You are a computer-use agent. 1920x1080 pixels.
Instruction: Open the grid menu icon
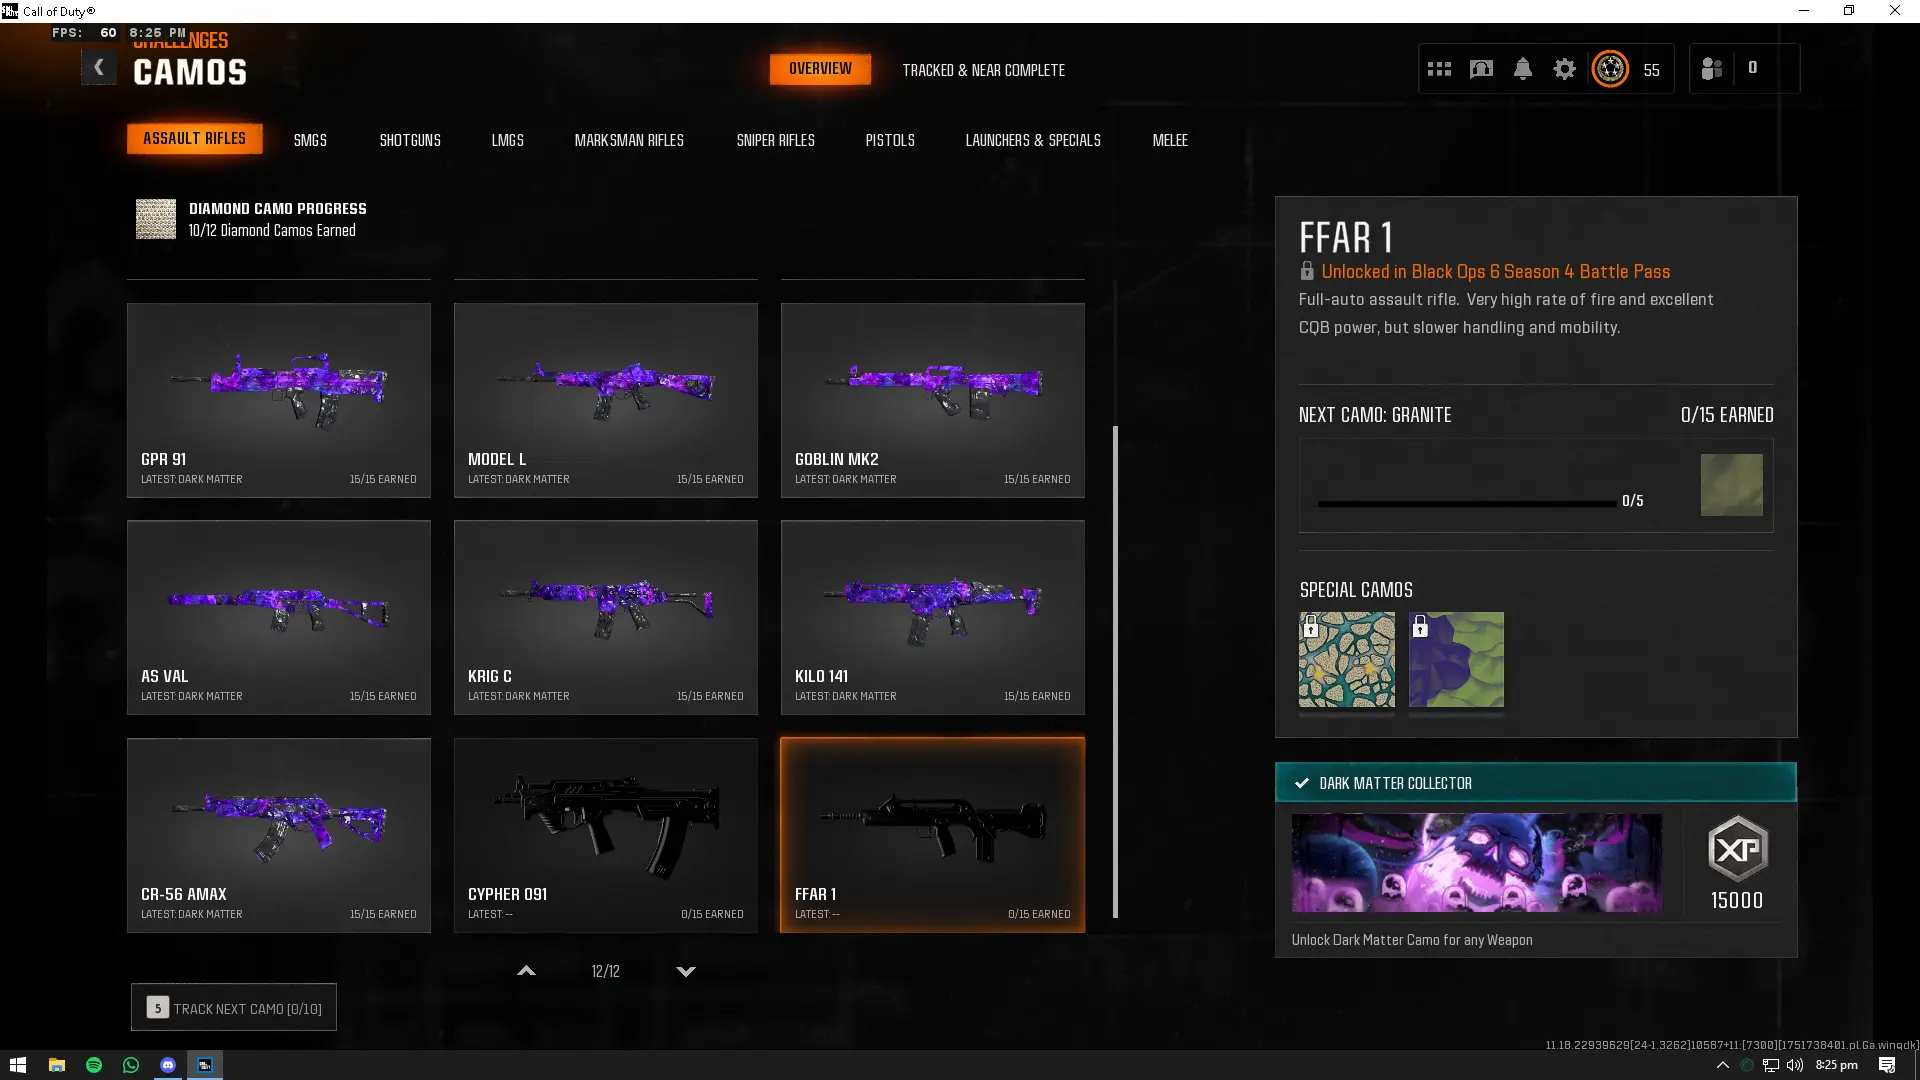pos(1439,69)
